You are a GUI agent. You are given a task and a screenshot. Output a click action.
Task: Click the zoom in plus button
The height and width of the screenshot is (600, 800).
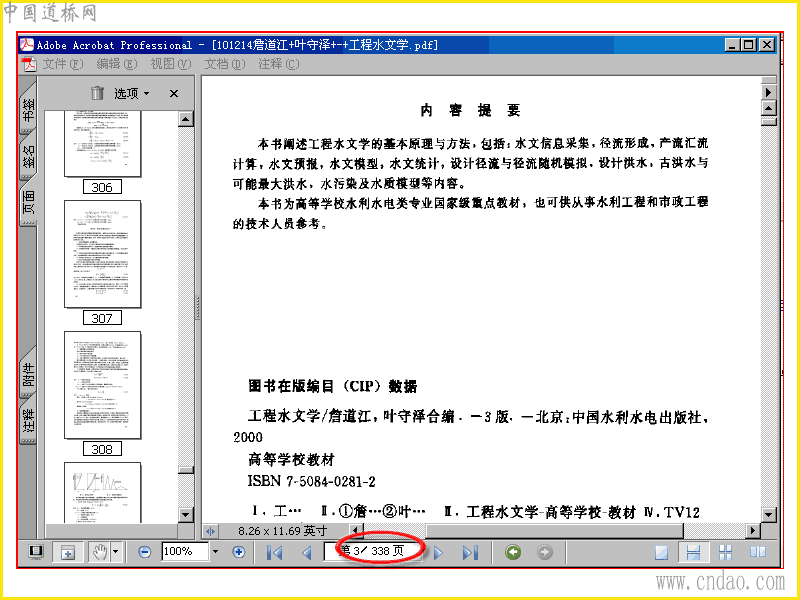point(238,552)
